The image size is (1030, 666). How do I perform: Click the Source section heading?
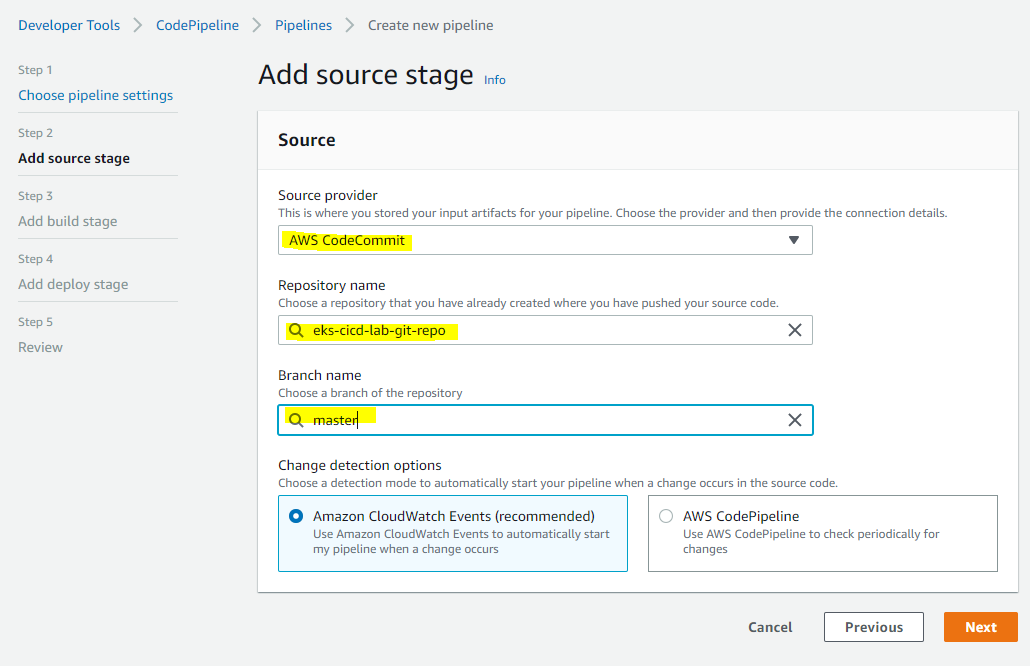pos(307,140)
